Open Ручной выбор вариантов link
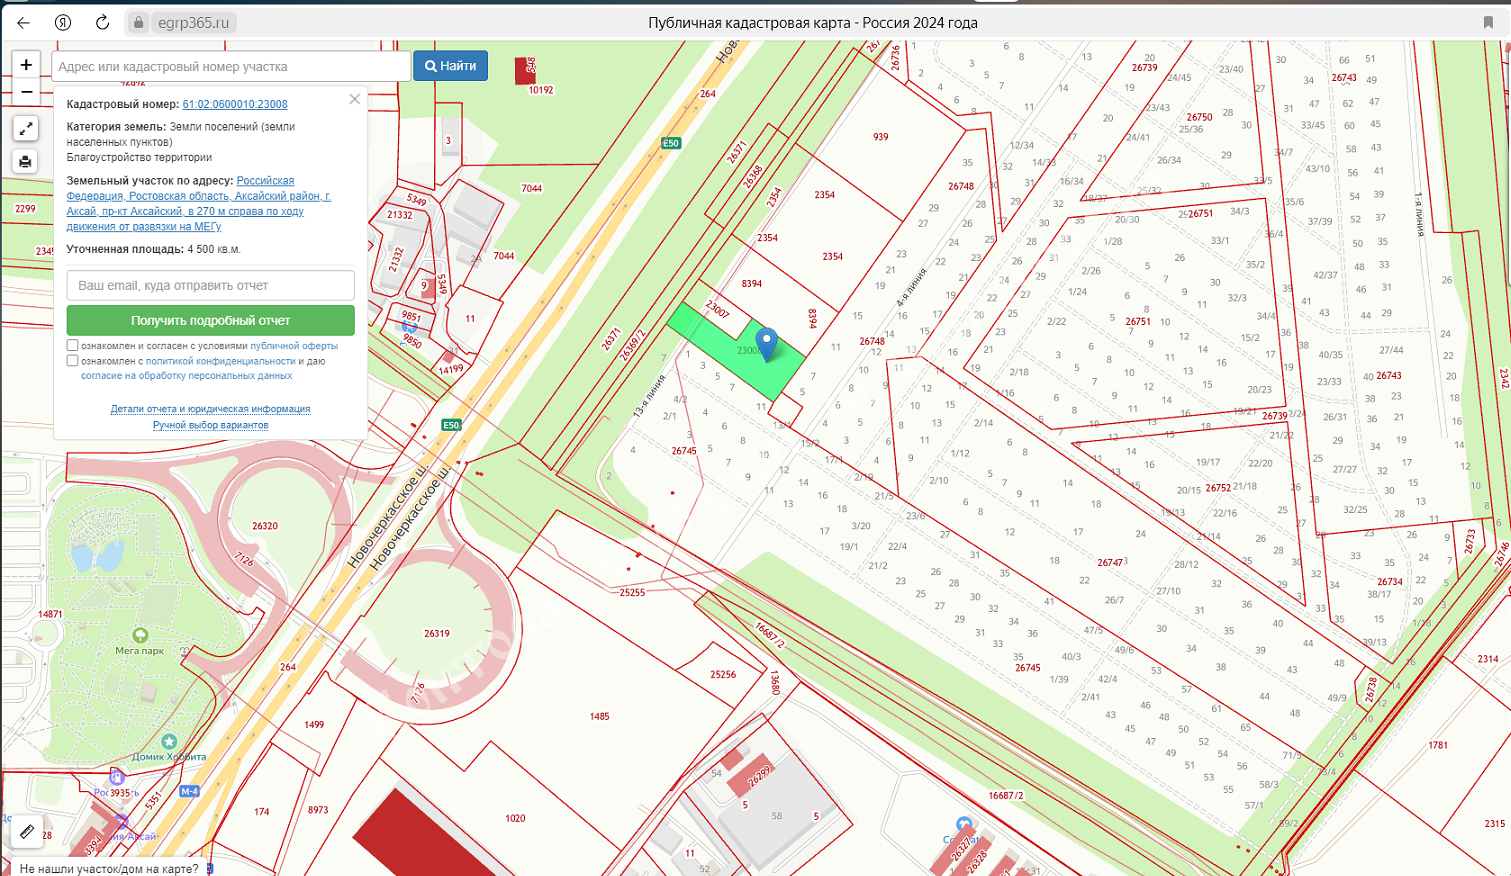The width and height of the screenshot is (1511, 876). point(211,425)
